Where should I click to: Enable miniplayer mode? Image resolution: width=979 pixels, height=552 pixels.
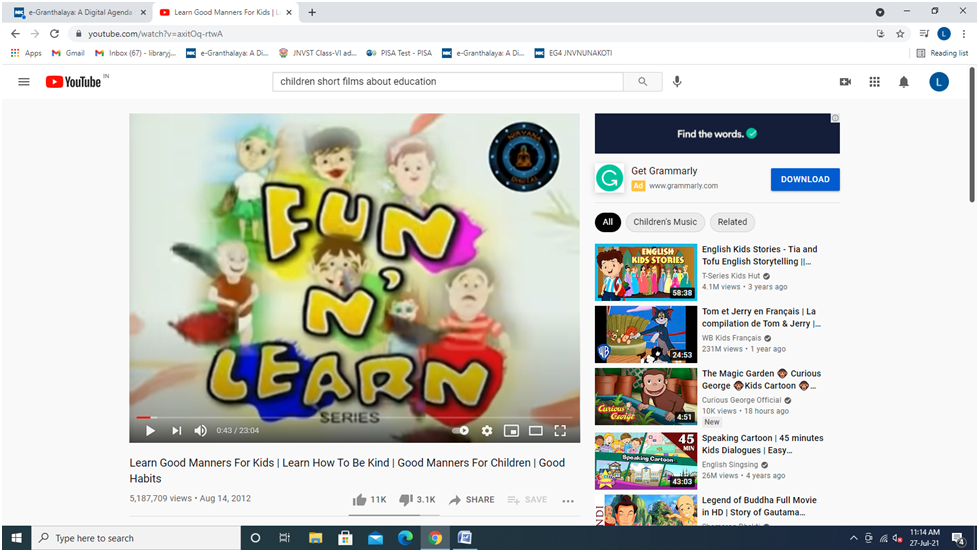[x=511, y=431]
